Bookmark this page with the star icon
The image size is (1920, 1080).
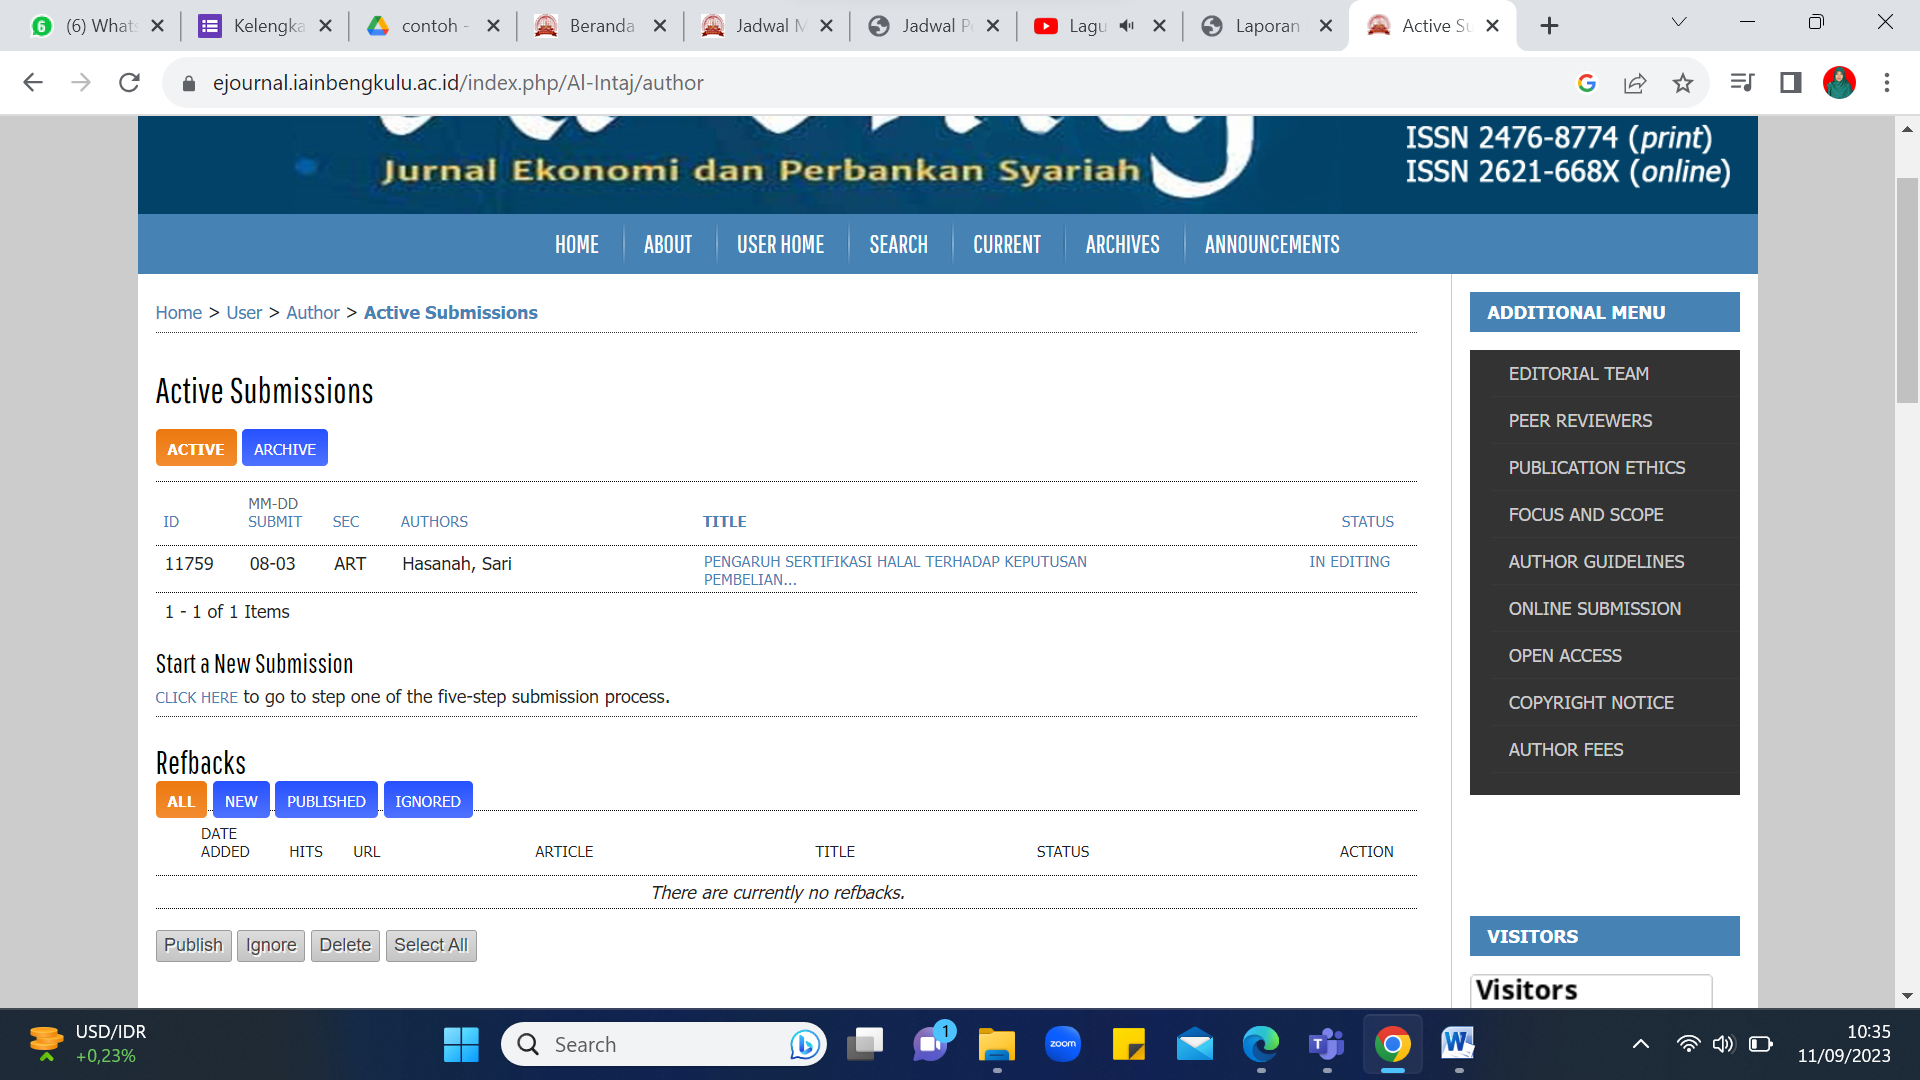pyautogui.click(x=1683, y=83)
